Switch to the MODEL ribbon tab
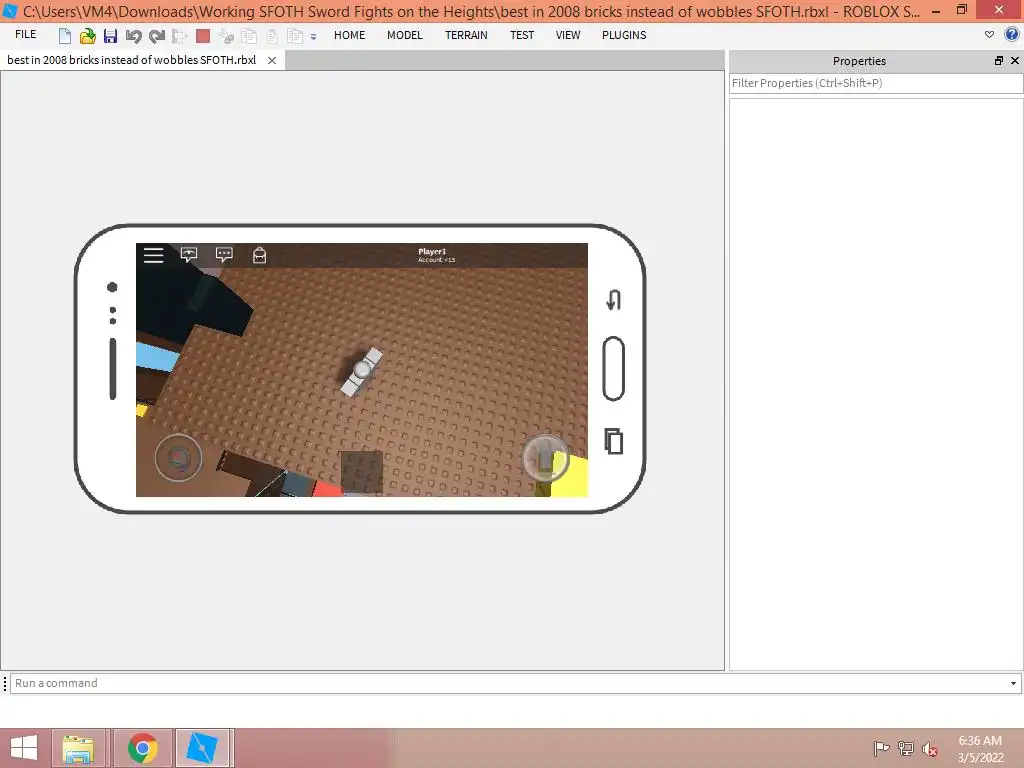 pyautogui.click(x=404, y=35)
